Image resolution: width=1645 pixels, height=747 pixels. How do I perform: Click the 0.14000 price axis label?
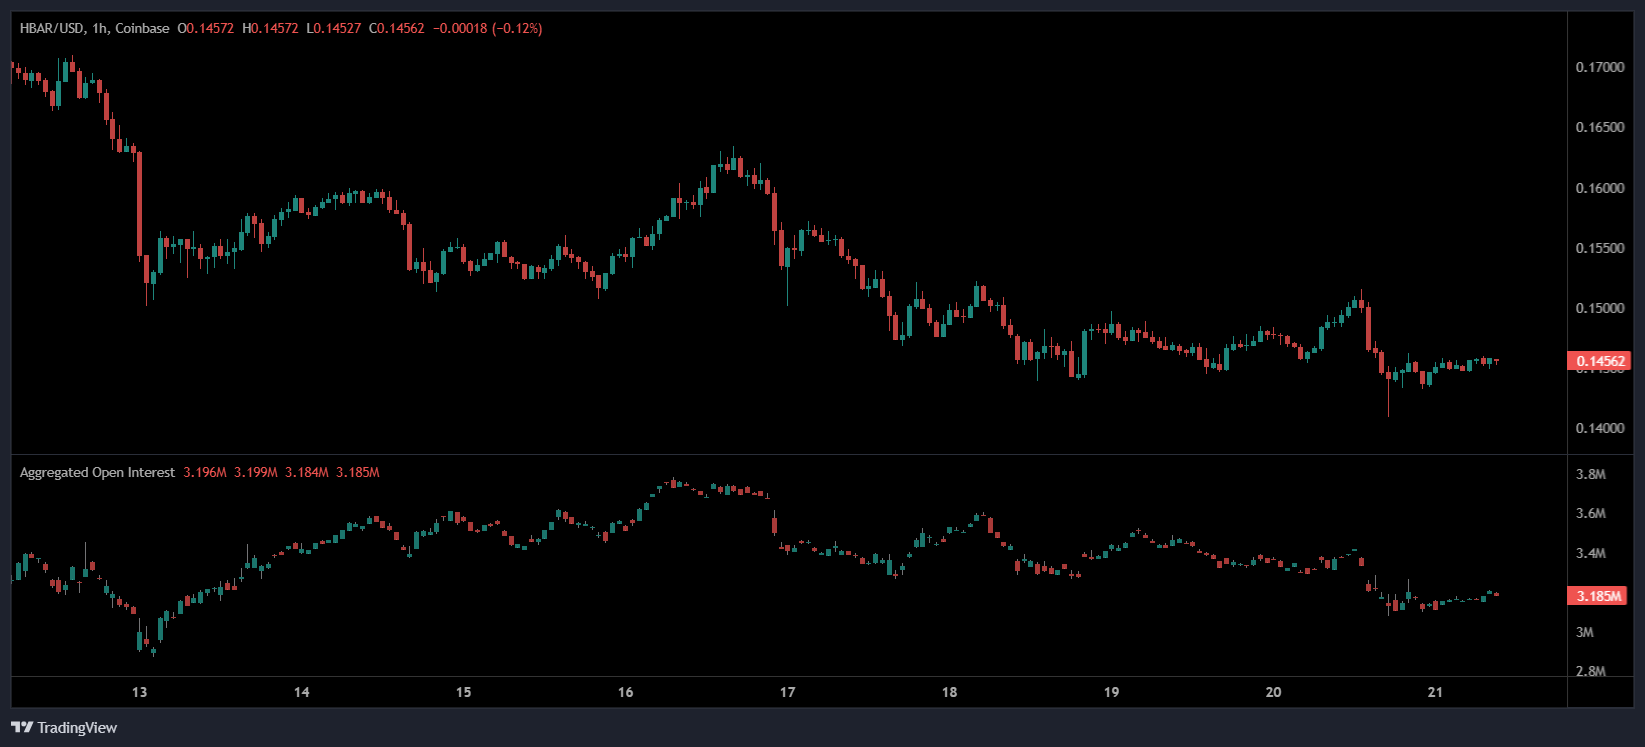coord(1599,428)
